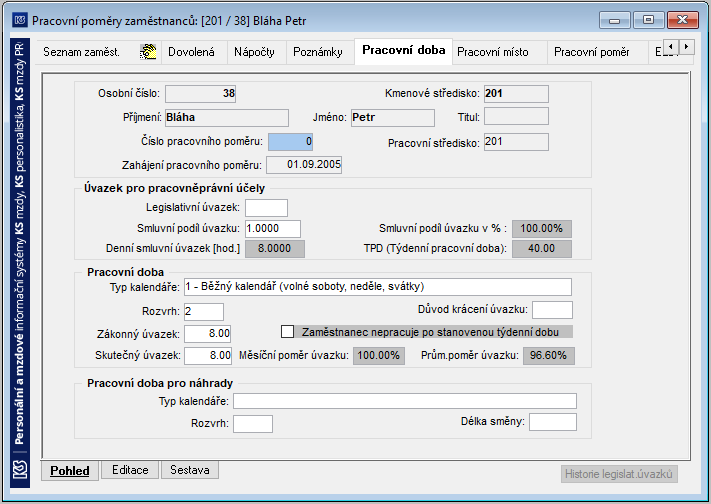Click the Prům.poměr úvazku value 96.60%
This screenshot has width=711, height=504.
(x=549, y=356)
